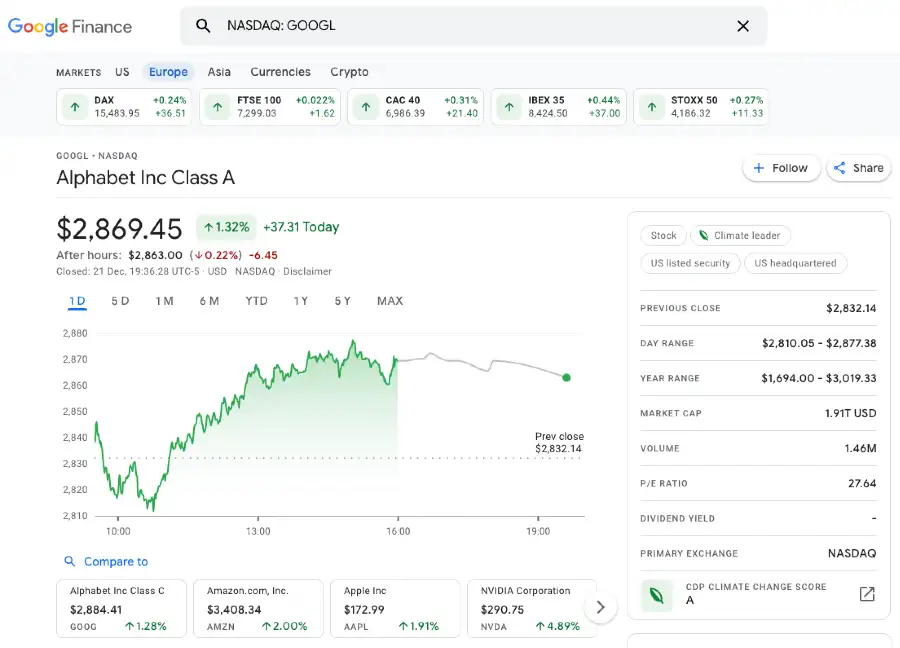Click the Volume value 1.46M

(x=860, y=448)
